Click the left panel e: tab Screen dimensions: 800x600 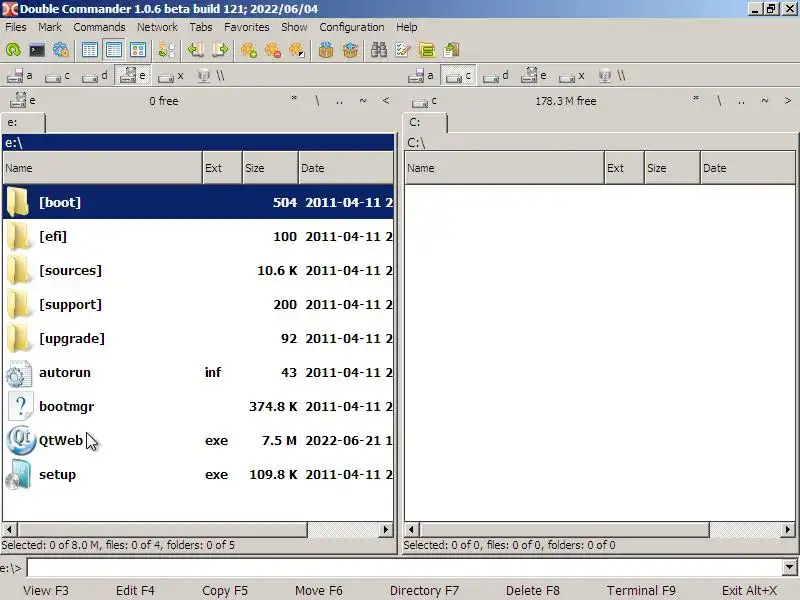coord(23,123)
